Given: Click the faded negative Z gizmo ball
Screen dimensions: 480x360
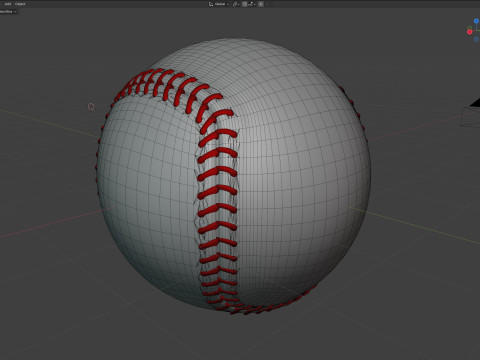Looking at the screenshot, I should tap(476, 39).
